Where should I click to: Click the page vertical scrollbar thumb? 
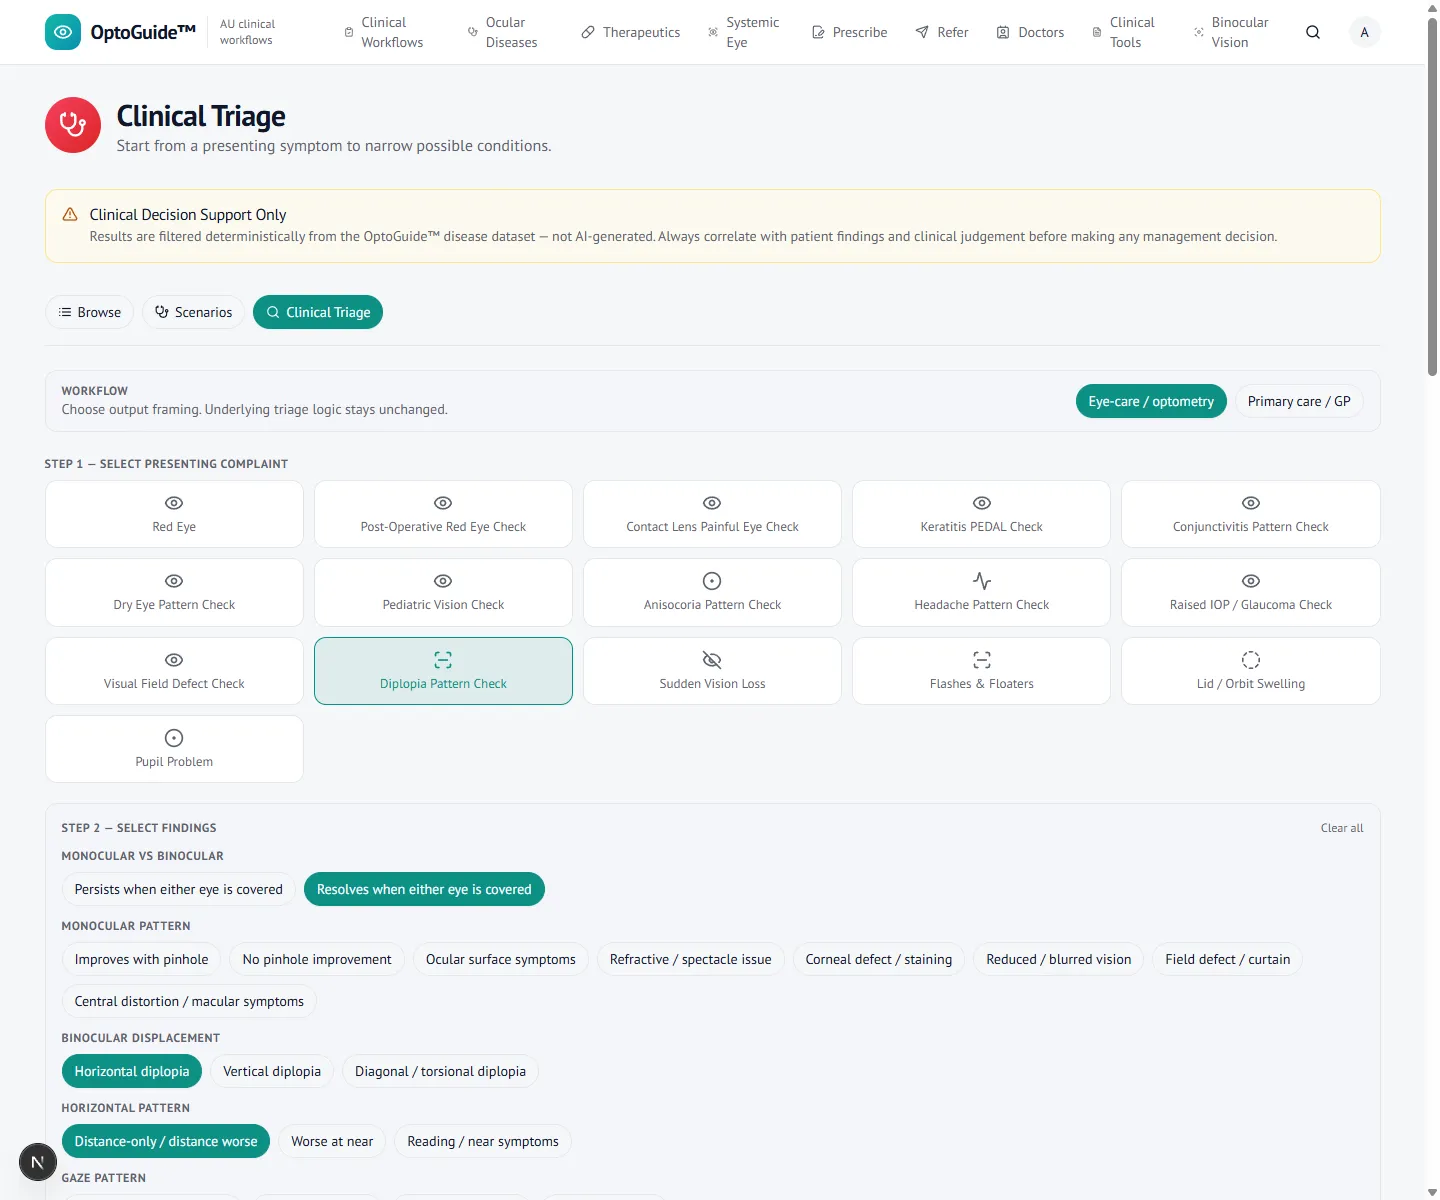pyautogui.click(x=1432, y=196)
